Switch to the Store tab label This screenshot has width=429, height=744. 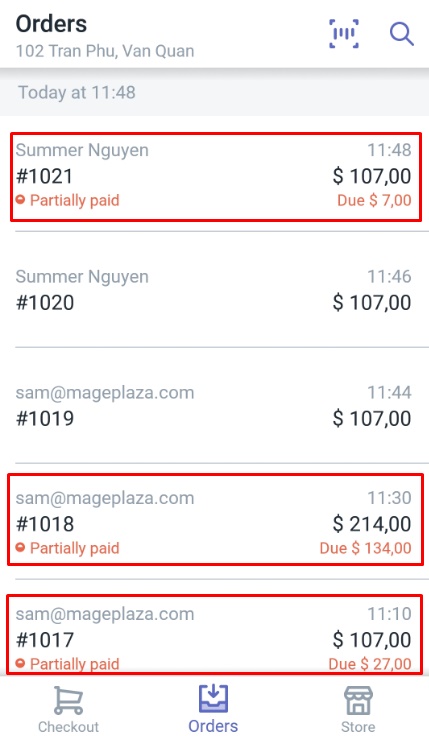(358, 726)
